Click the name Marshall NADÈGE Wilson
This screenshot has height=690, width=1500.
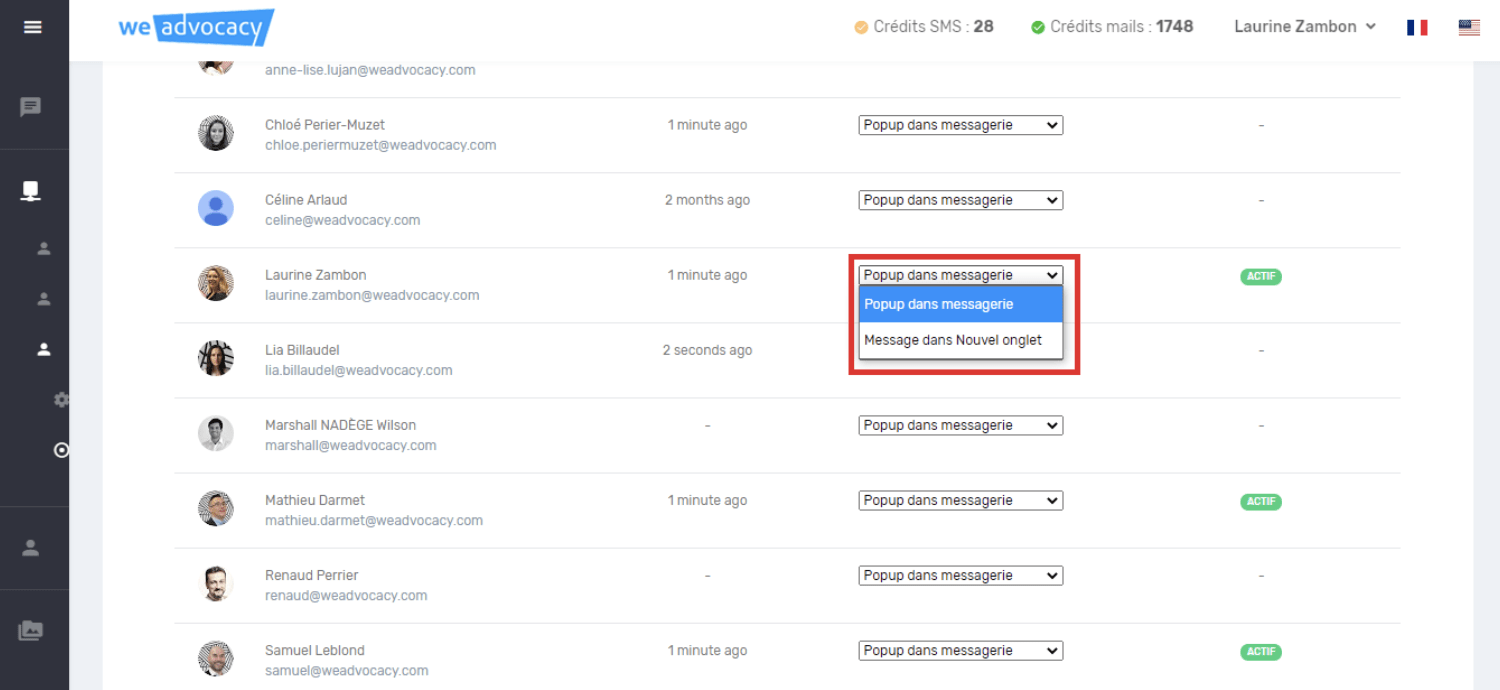coord(341,425)
